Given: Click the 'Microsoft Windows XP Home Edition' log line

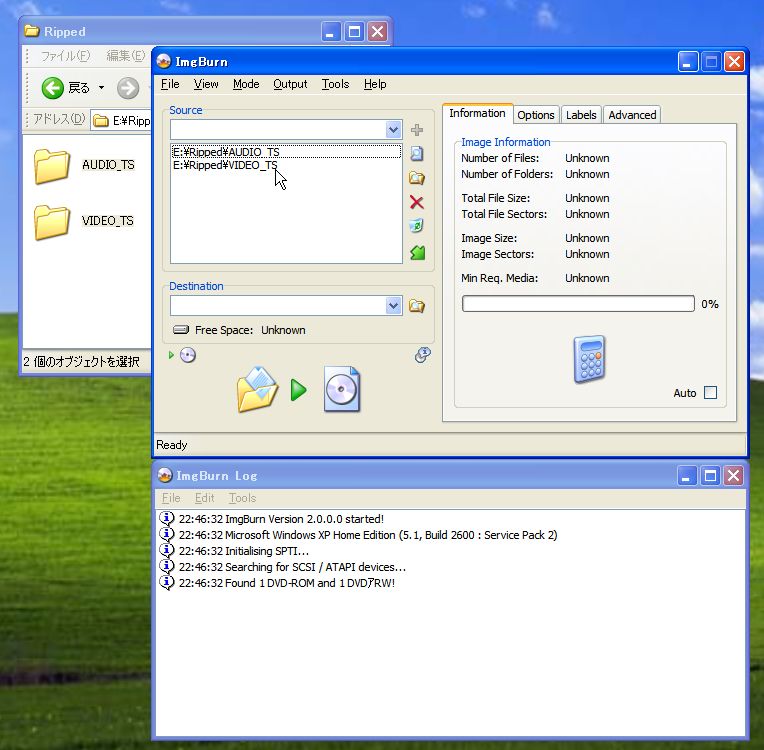Looking at the screenshot, I should click(368, 535).
